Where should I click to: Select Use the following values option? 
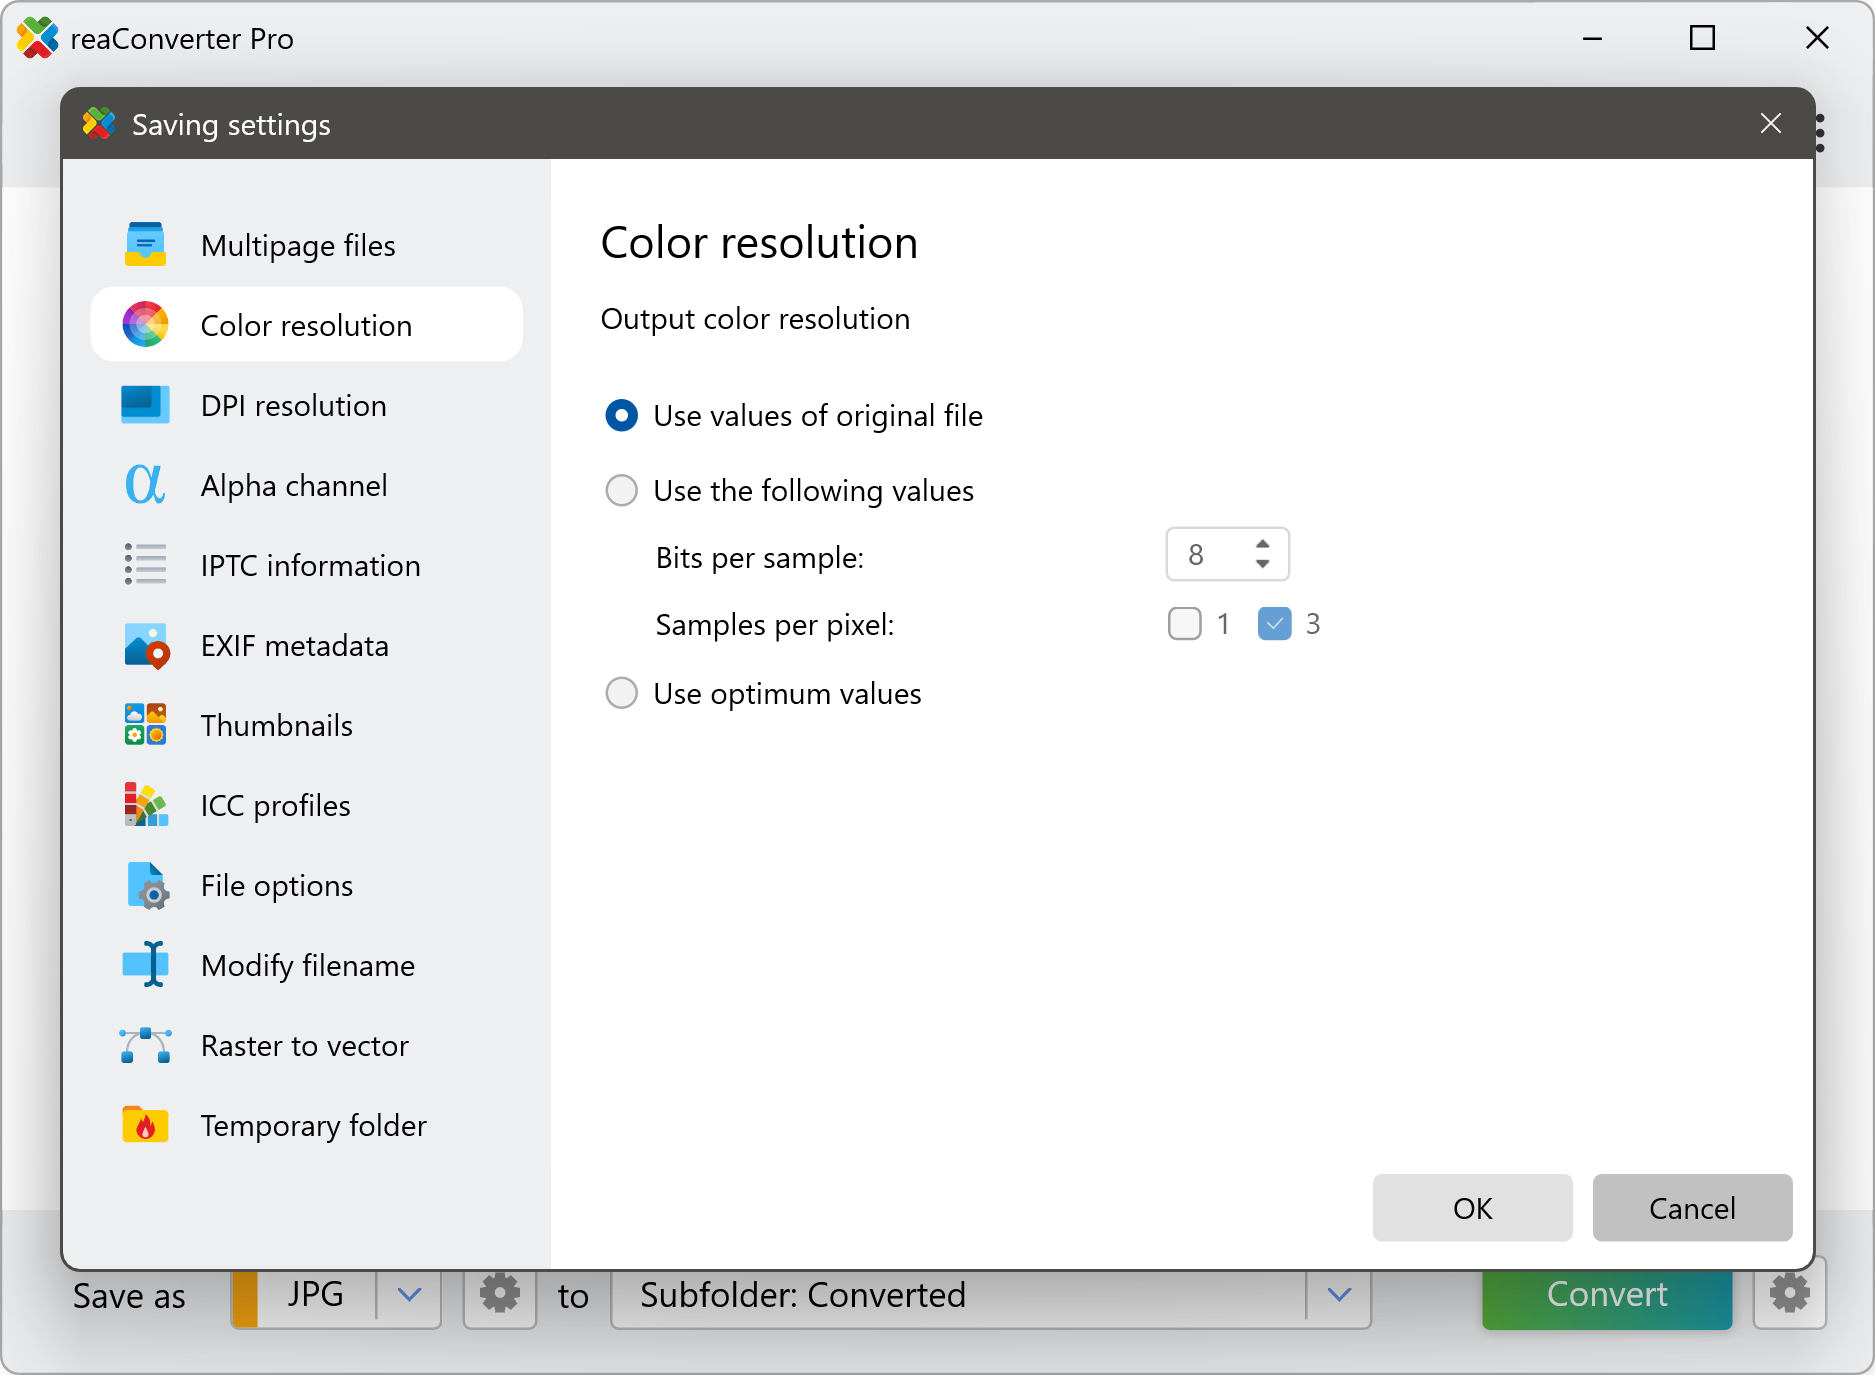coord(622,491)
